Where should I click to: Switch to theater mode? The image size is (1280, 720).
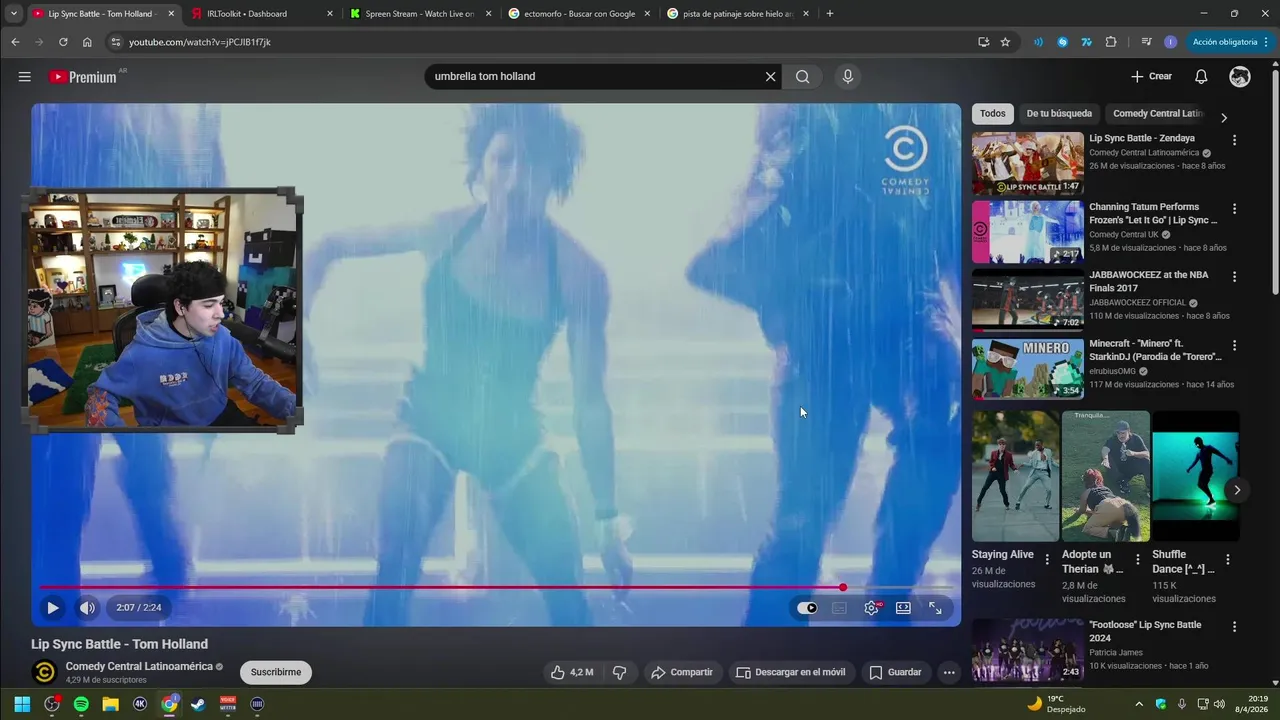coord(903,608)
